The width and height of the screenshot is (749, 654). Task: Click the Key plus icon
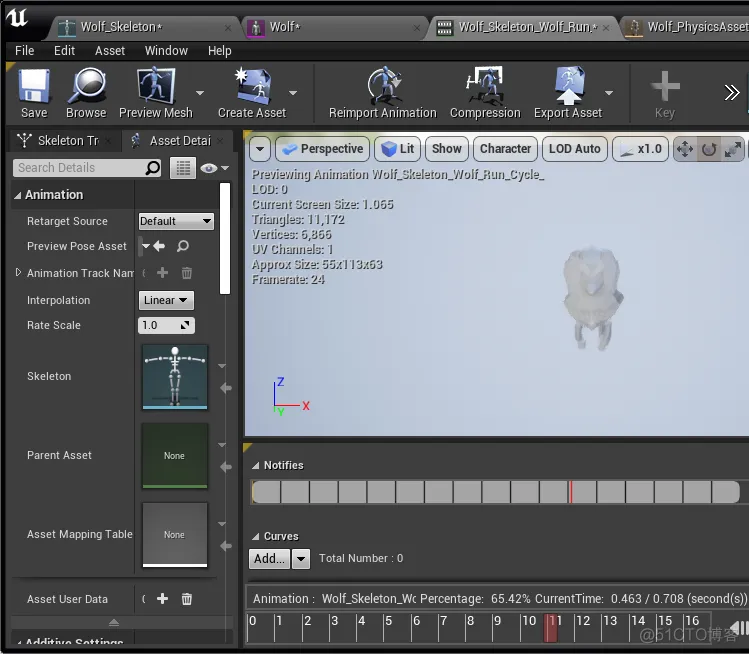click(665, 86)
